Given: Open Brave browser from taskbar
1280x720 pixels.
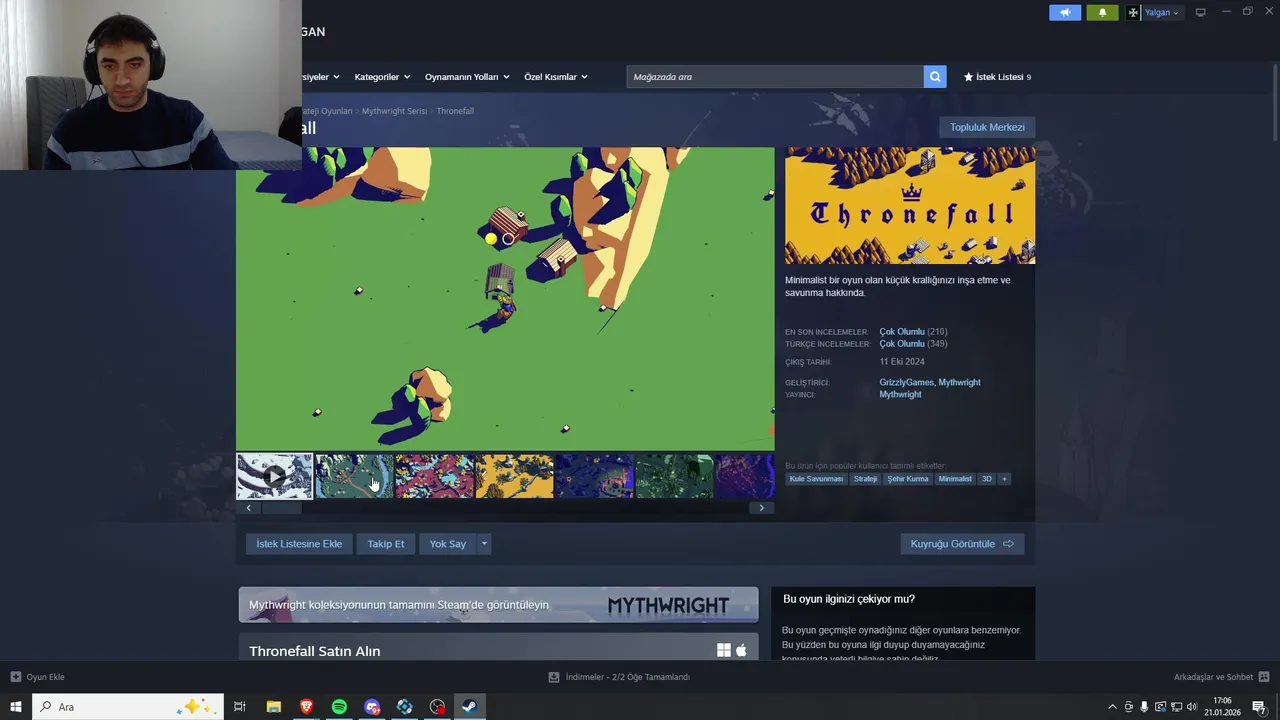Looking at the screenshot, I should (306, 707).
